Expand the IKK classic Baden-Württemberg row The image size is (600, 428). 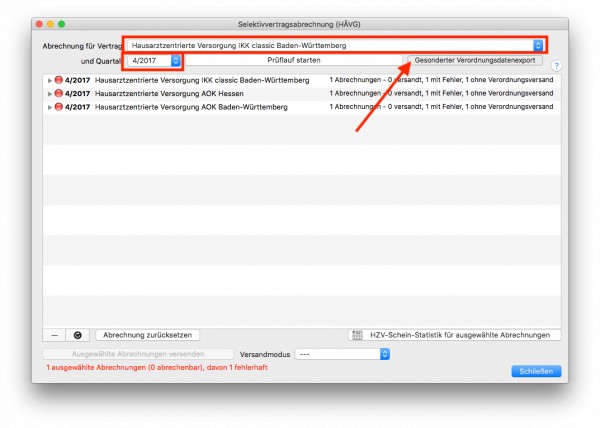click(x=49, y=81)
